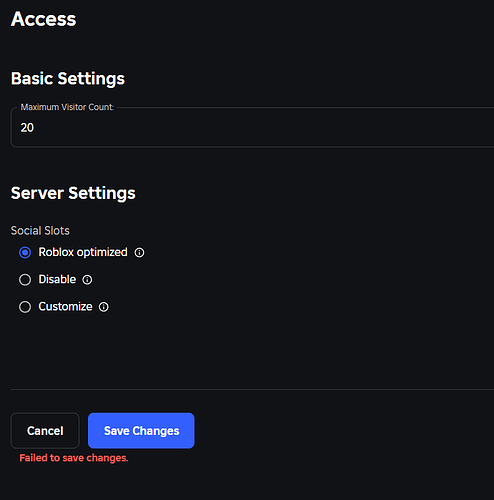Screen dimensions: 494x500
Task: Select the Customize radio button
Action: [x=25, y=307]
